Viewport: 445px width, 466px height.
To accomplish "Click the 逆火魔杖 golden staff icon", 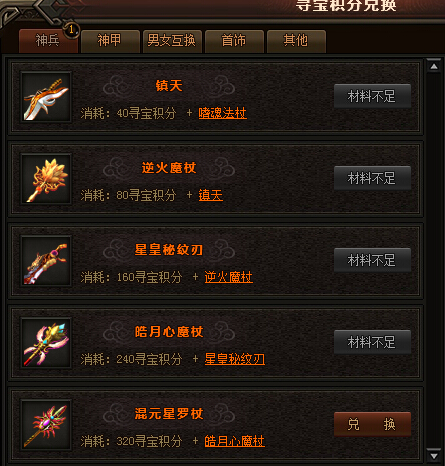I will click(x=46, y=179).
